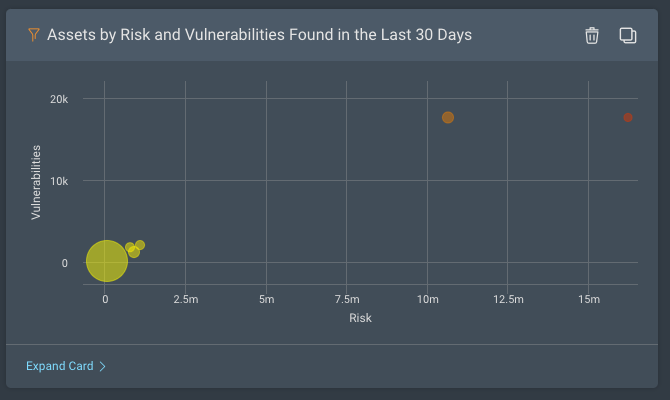670x400 pixels.
Task: Select the red bubble at the far right
Action: (x=628, y=118)
